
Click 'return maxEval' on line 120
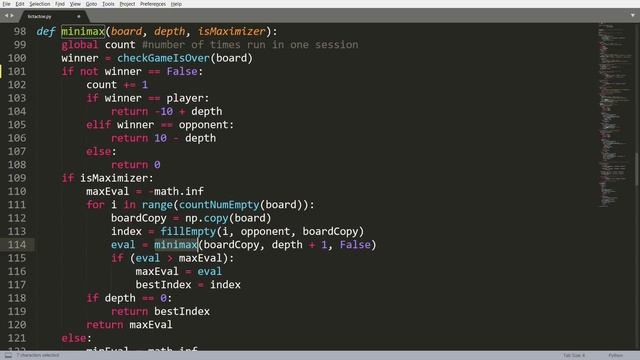tap(129, 325)
